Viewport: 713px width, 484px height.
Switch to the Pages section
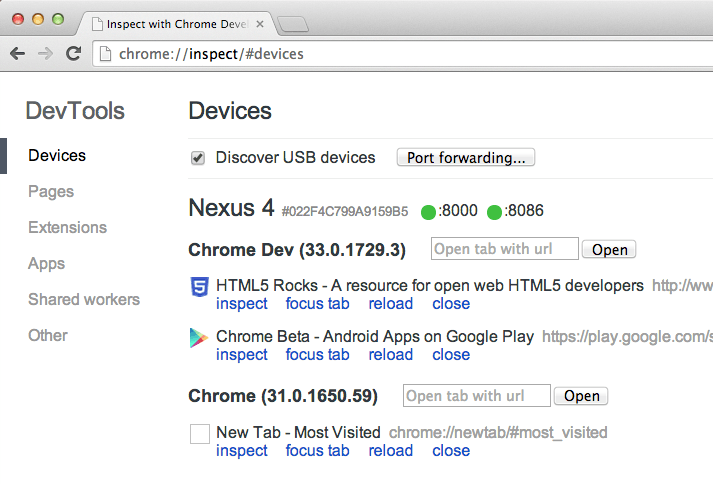[x=51, y=192]
